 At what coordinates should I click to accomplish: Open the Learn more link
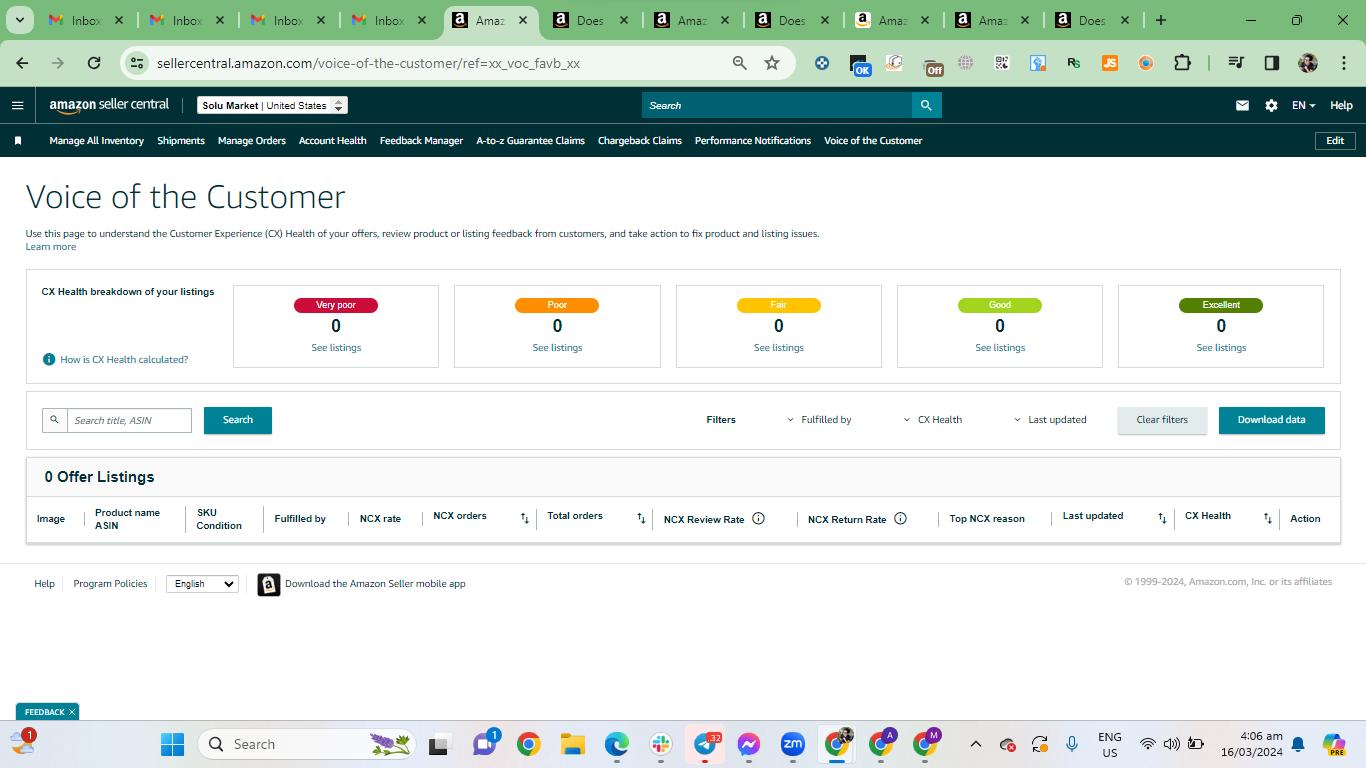(51, 247)
